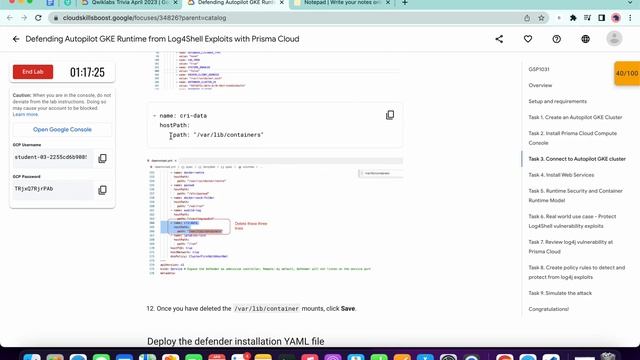Viewport: 640px width, 360px height.
Task: Click Open Google Console
Action: [x=62, y=129]
